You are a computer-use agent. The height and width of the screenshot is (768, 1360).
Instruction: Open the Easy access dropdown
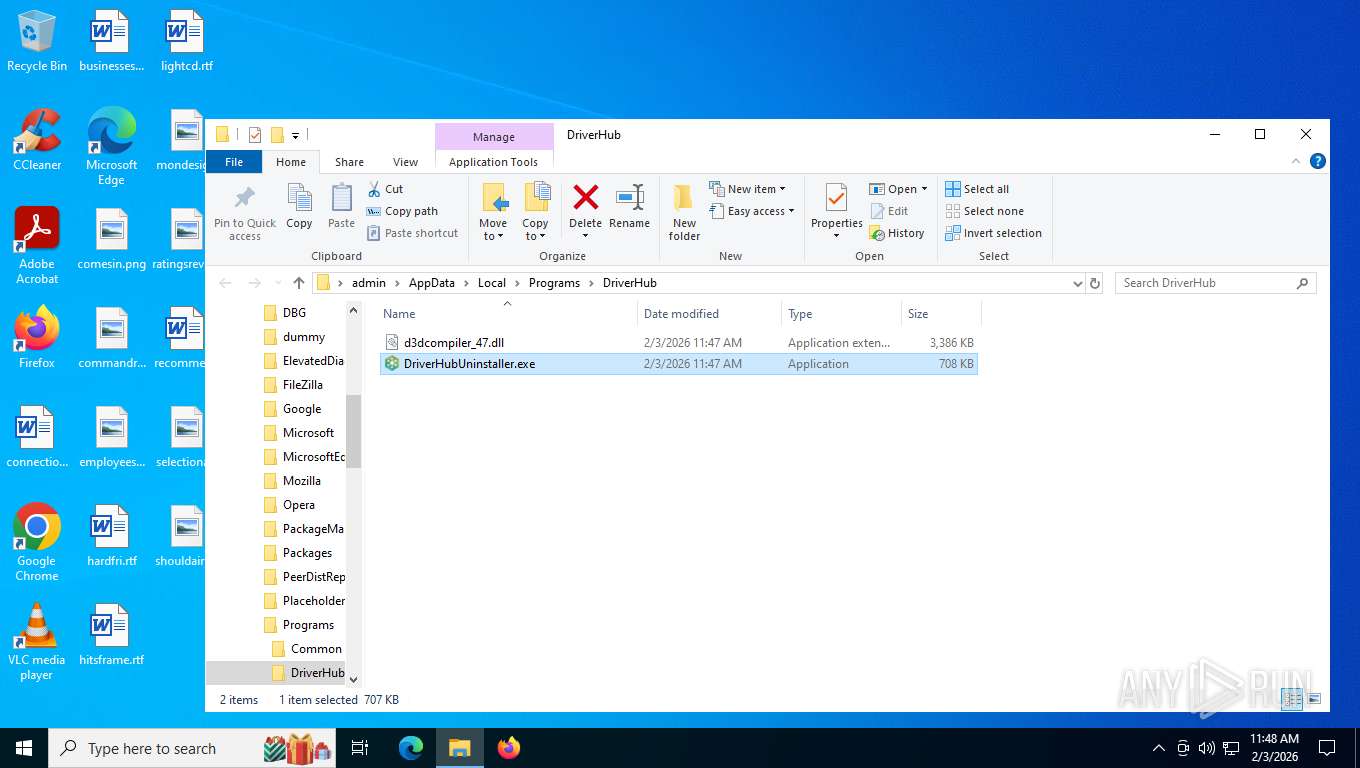(752, 211)
